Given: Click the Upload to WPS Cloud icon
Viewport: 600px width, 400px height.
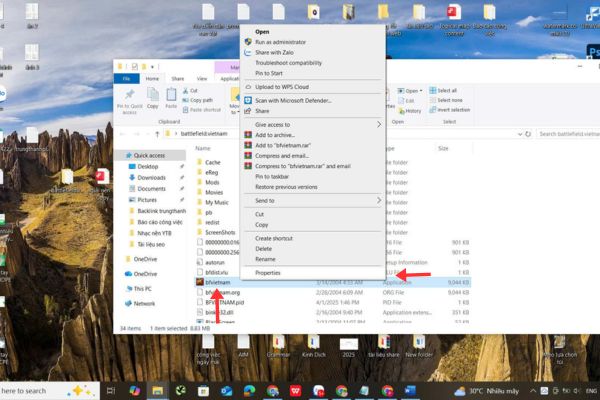Looking at the screenshot, I should coord(247,89).
